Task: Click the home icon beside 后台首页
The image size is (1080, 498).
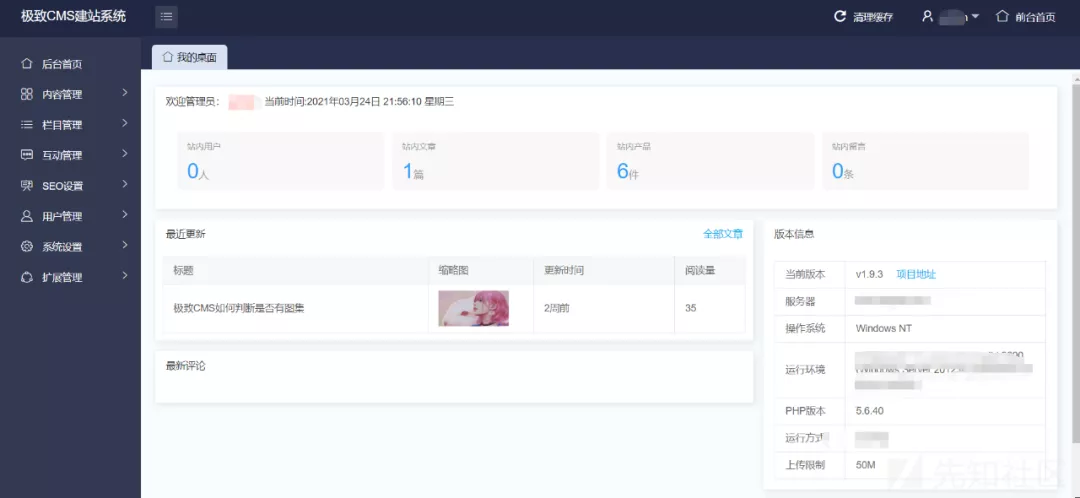Action: click(27, 64)
